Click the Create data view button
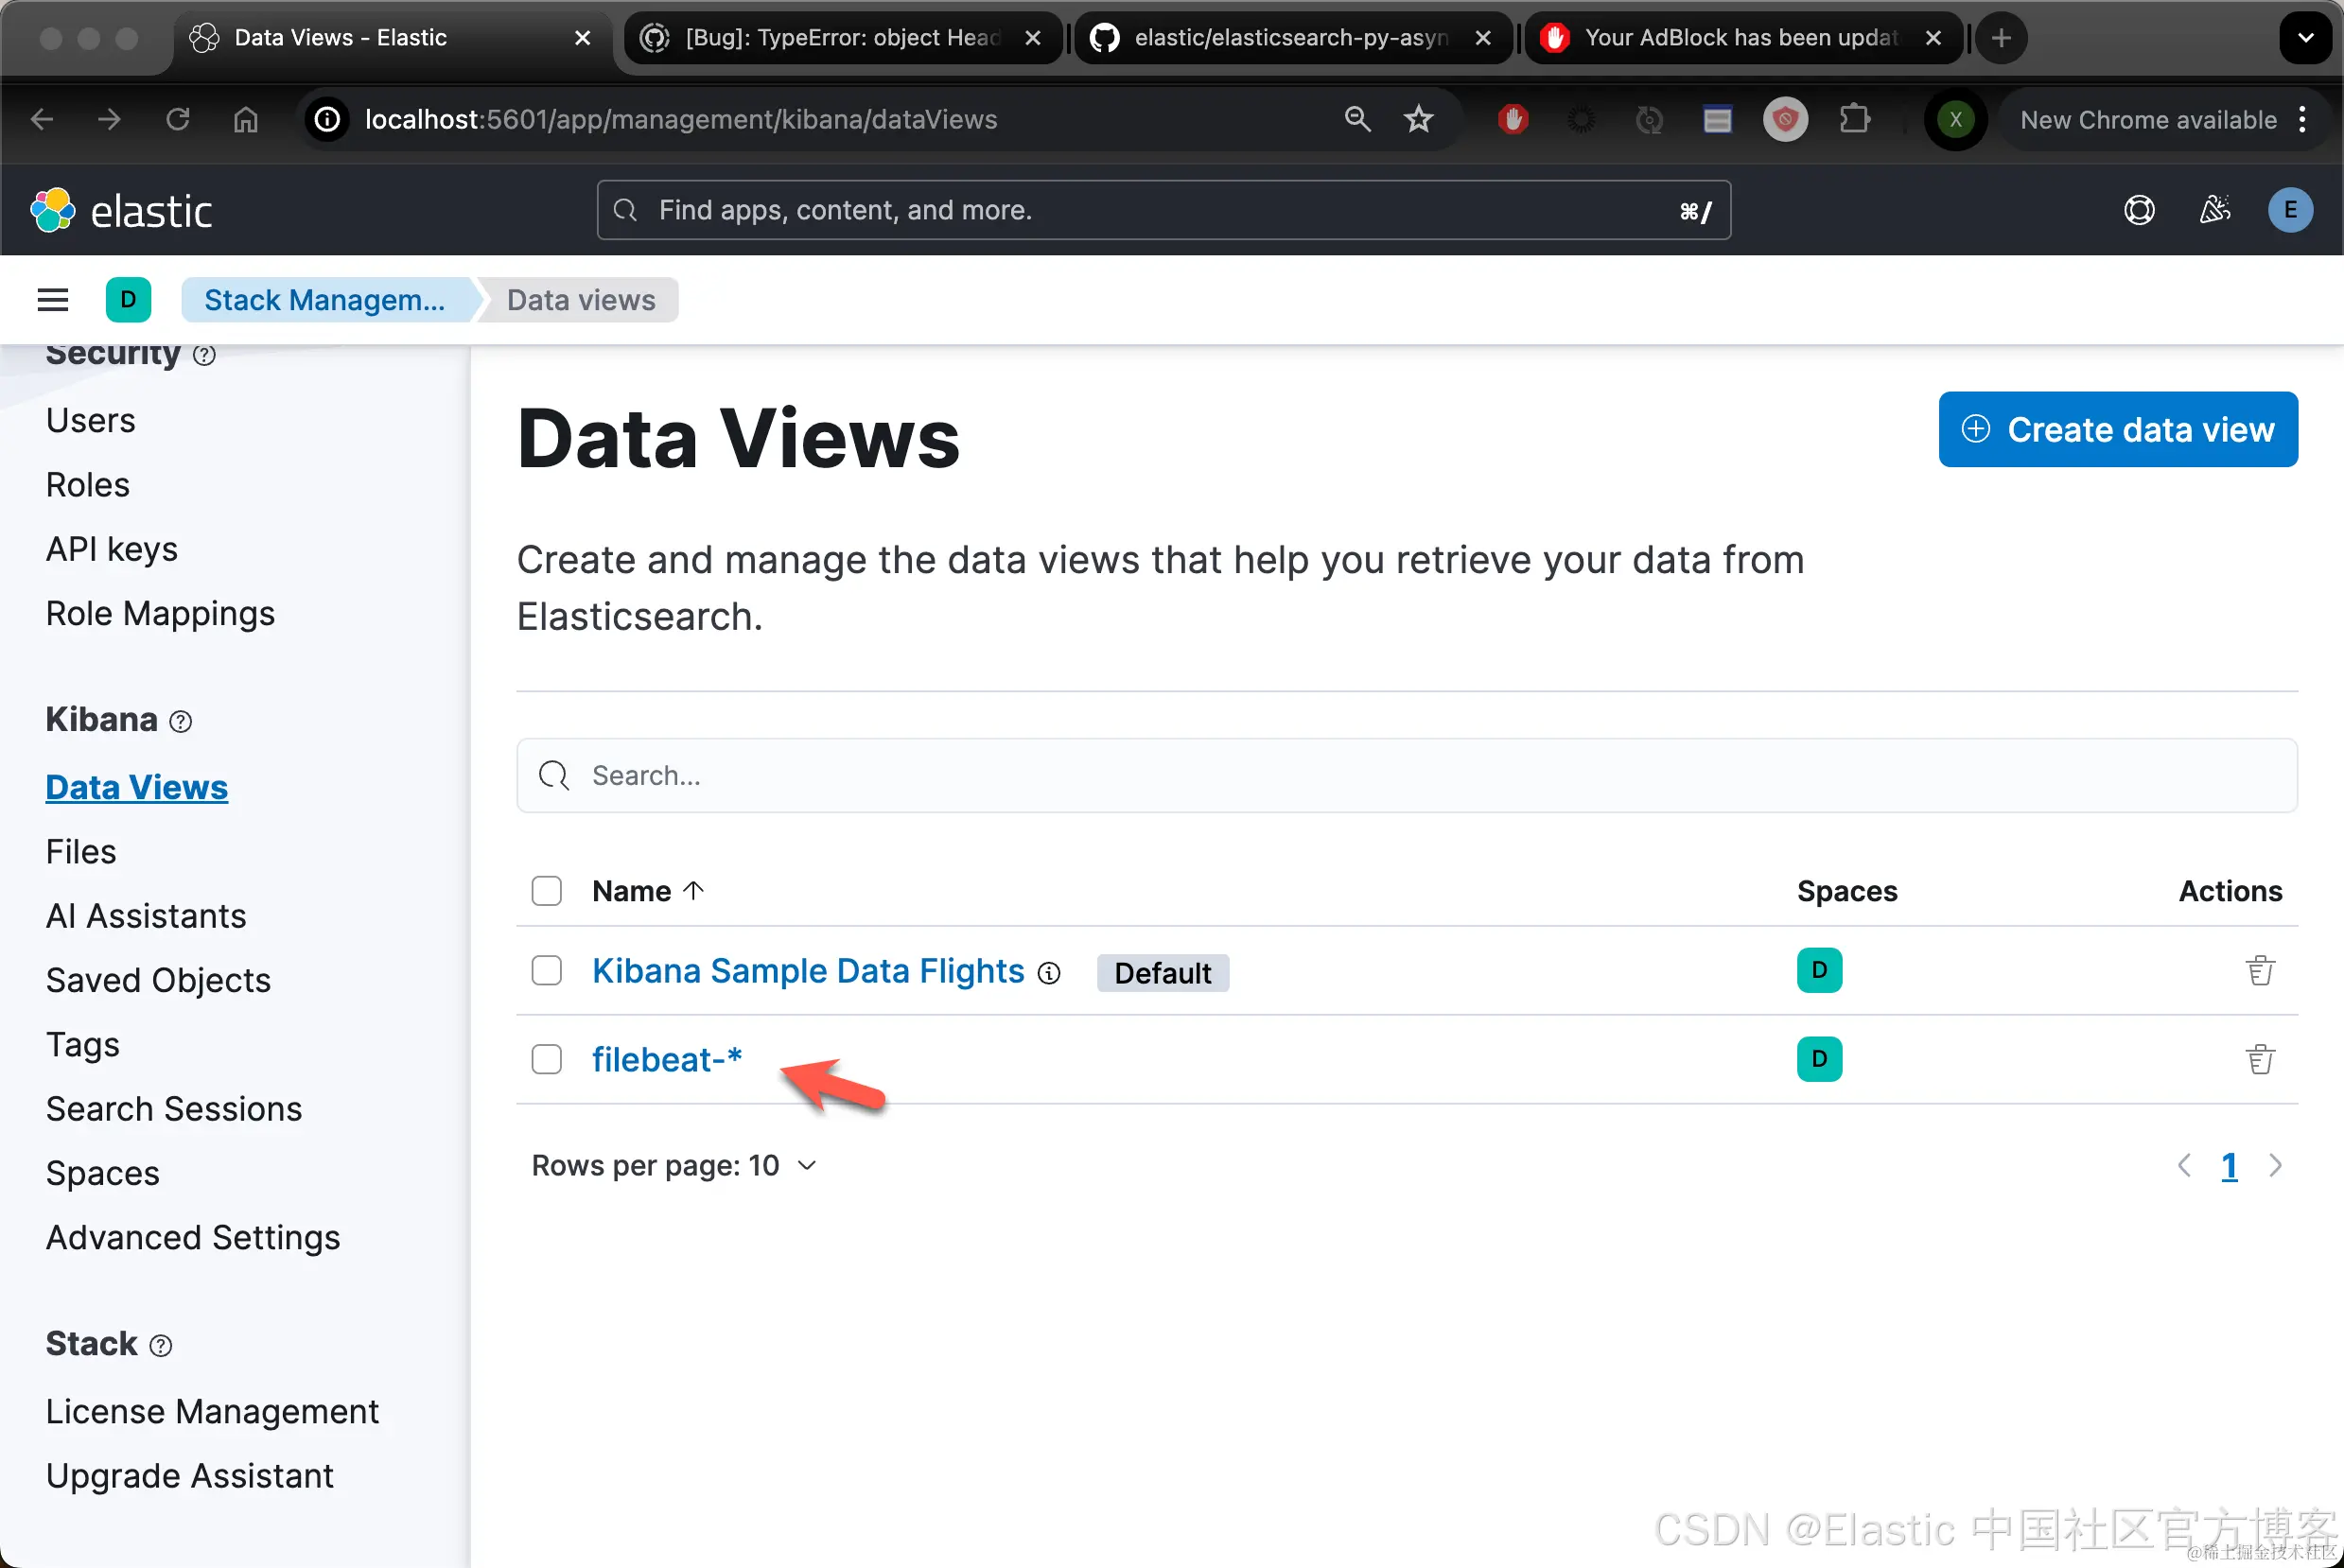The height and width of the screenshot is (1568, 2344). (2117, 430)
